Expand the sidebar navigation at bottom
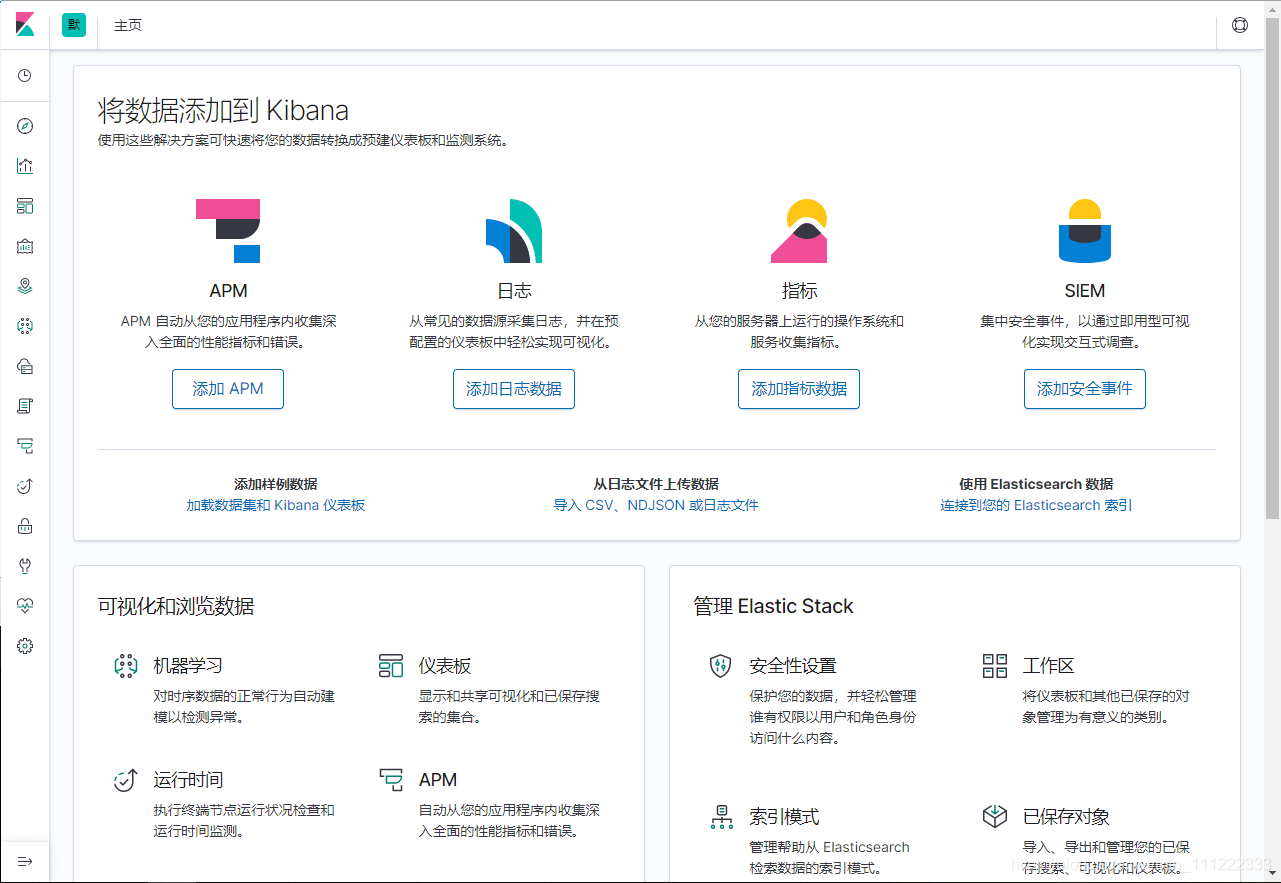 coord(25,861)
